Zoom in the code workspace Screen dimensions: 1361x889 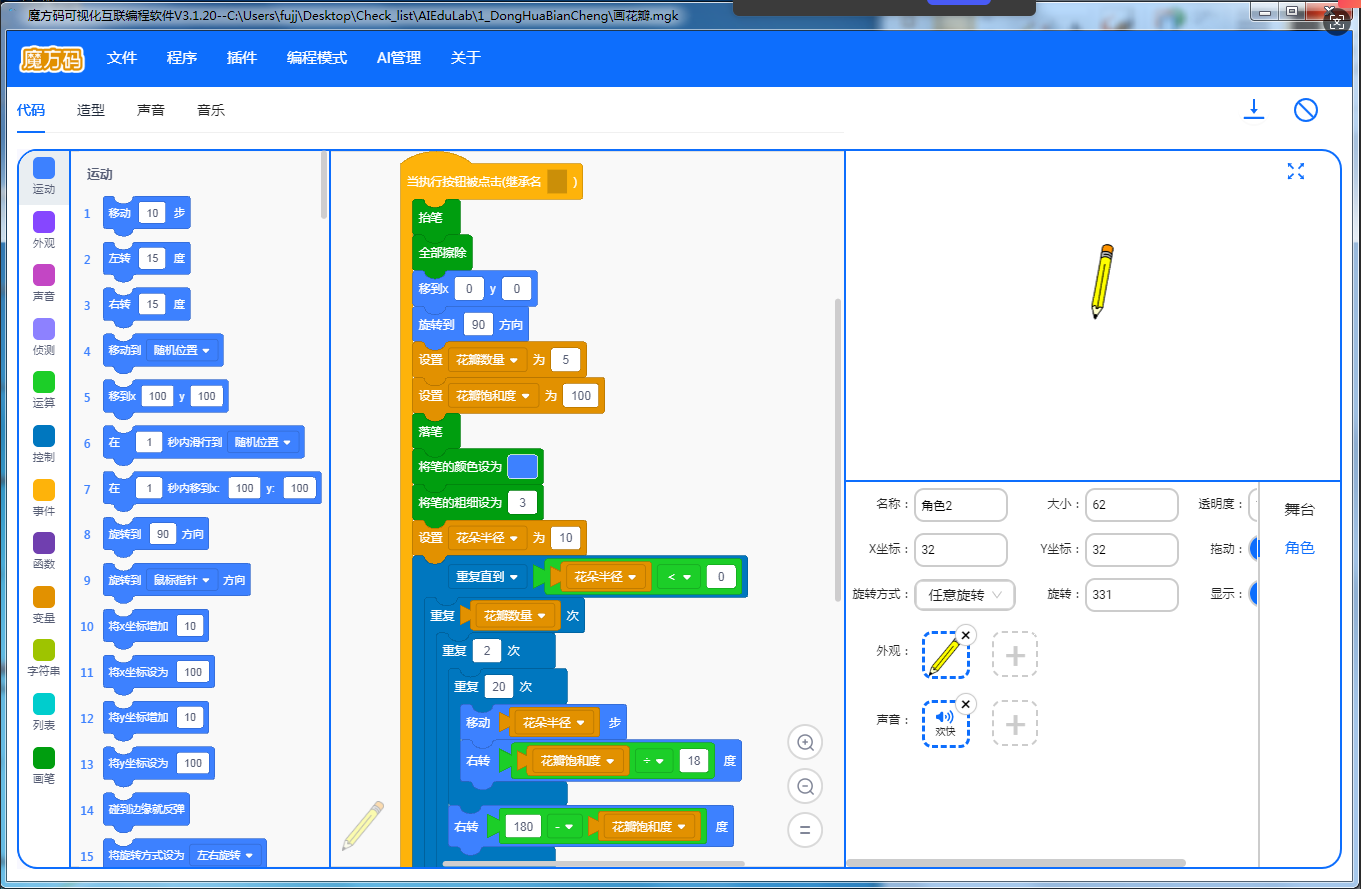coord(805,742)
